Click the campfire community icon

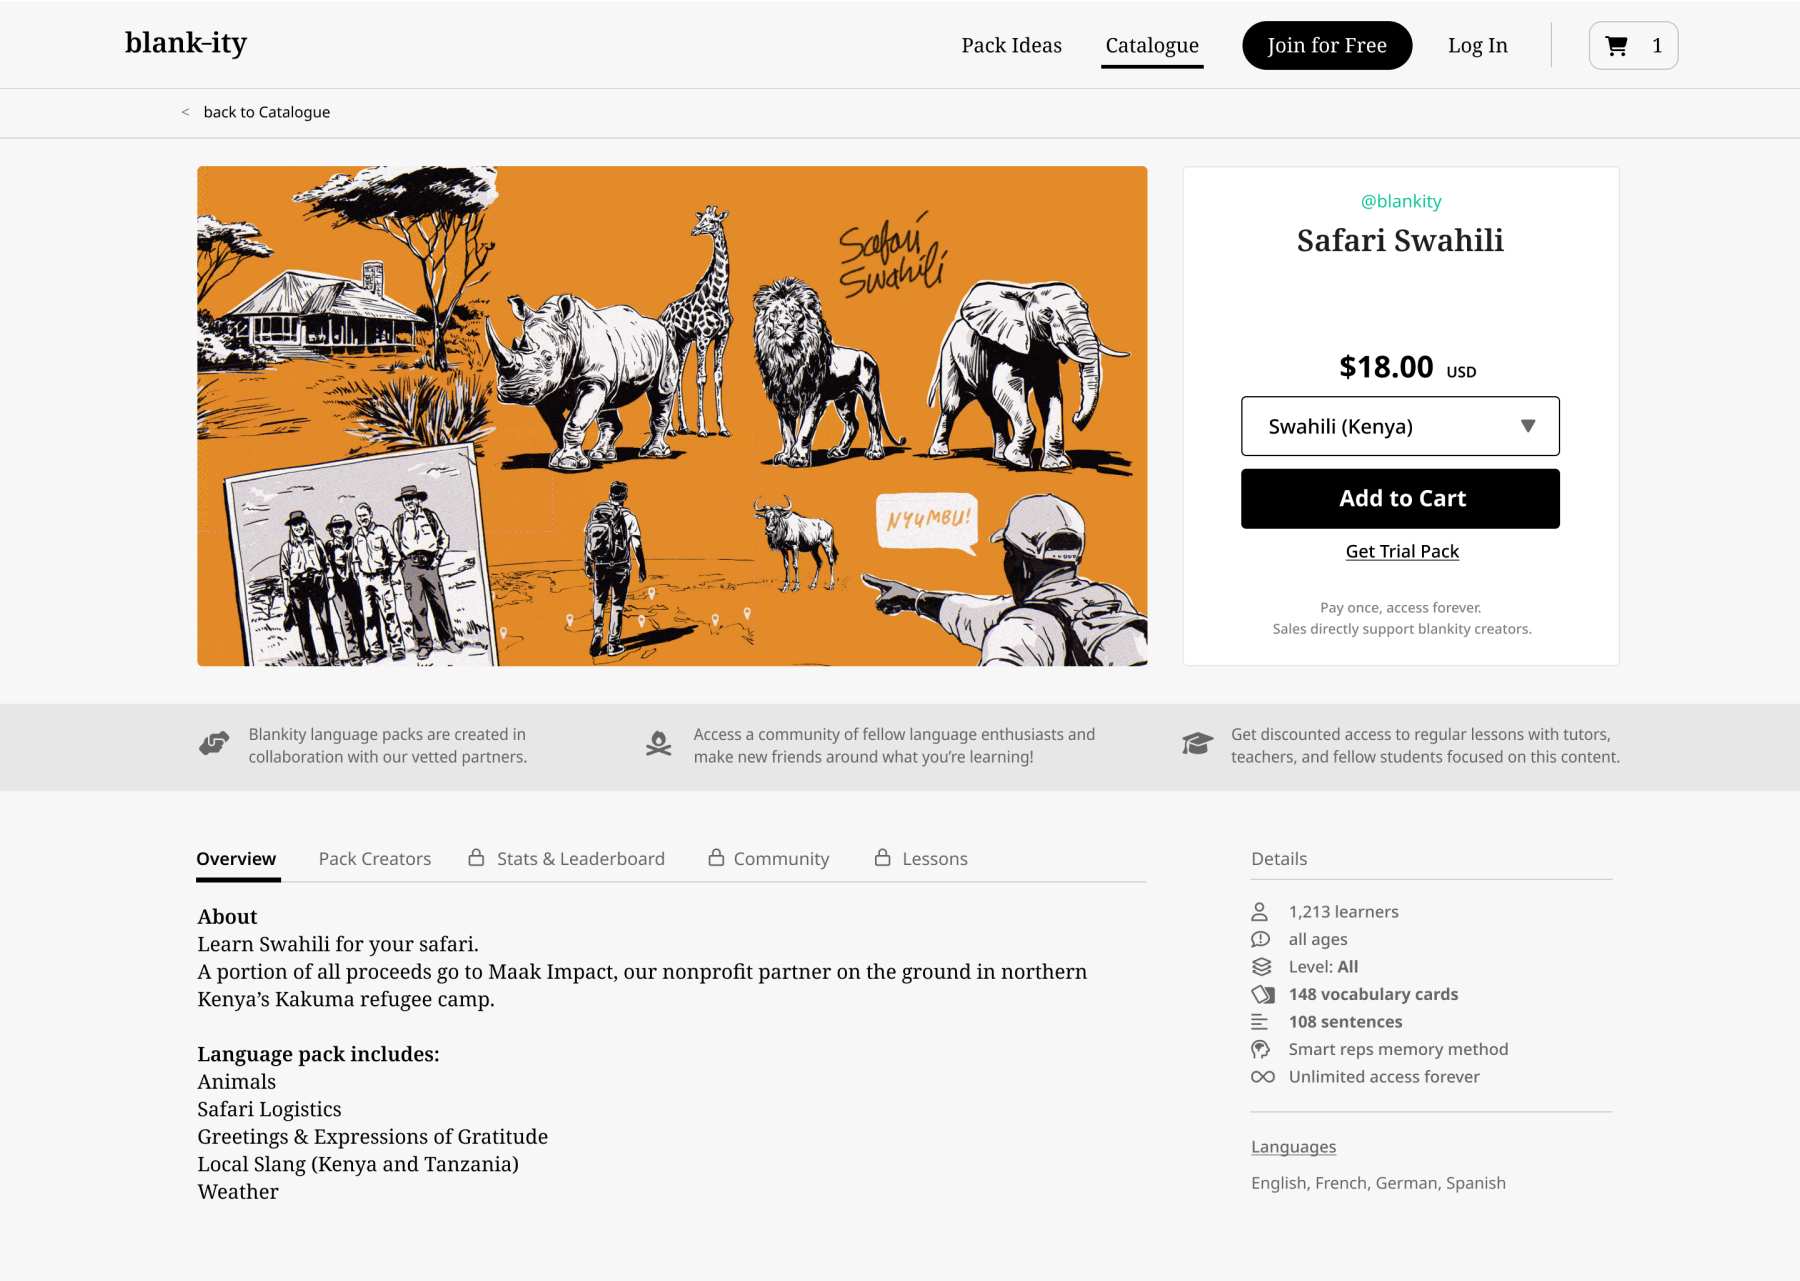click(658, 743)
